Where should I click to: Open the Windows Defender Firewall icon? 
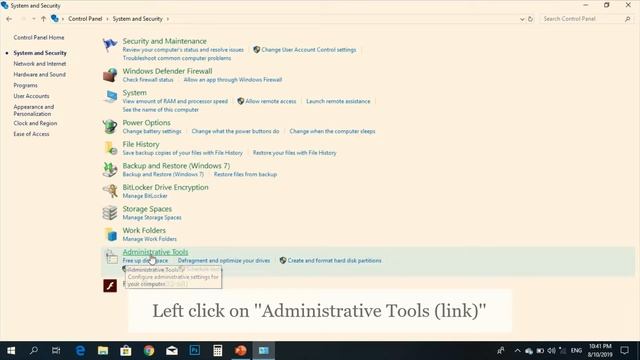(110, 75)
